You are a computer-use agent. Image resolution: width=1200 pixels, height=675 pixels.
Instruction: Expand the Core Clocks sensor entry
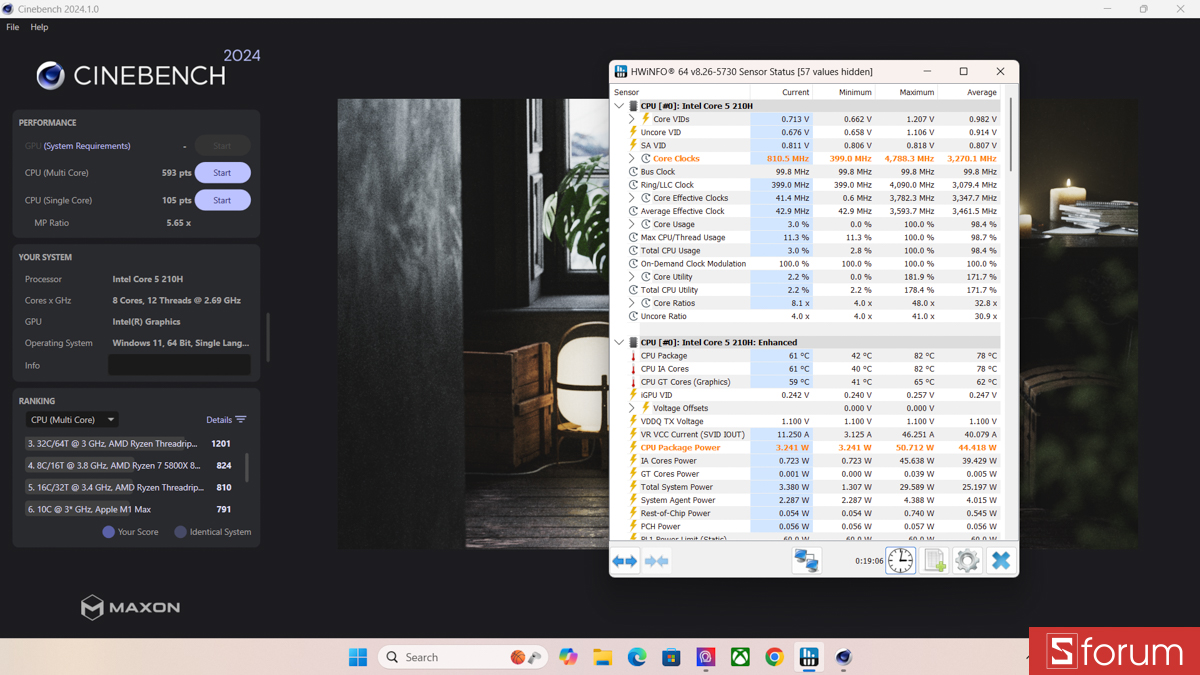[x=632, y=158]
